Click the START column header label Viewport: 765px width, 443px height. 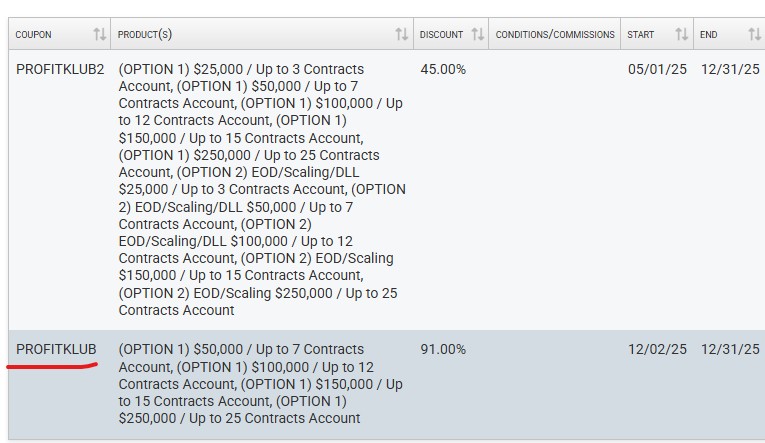pos(641,35)
